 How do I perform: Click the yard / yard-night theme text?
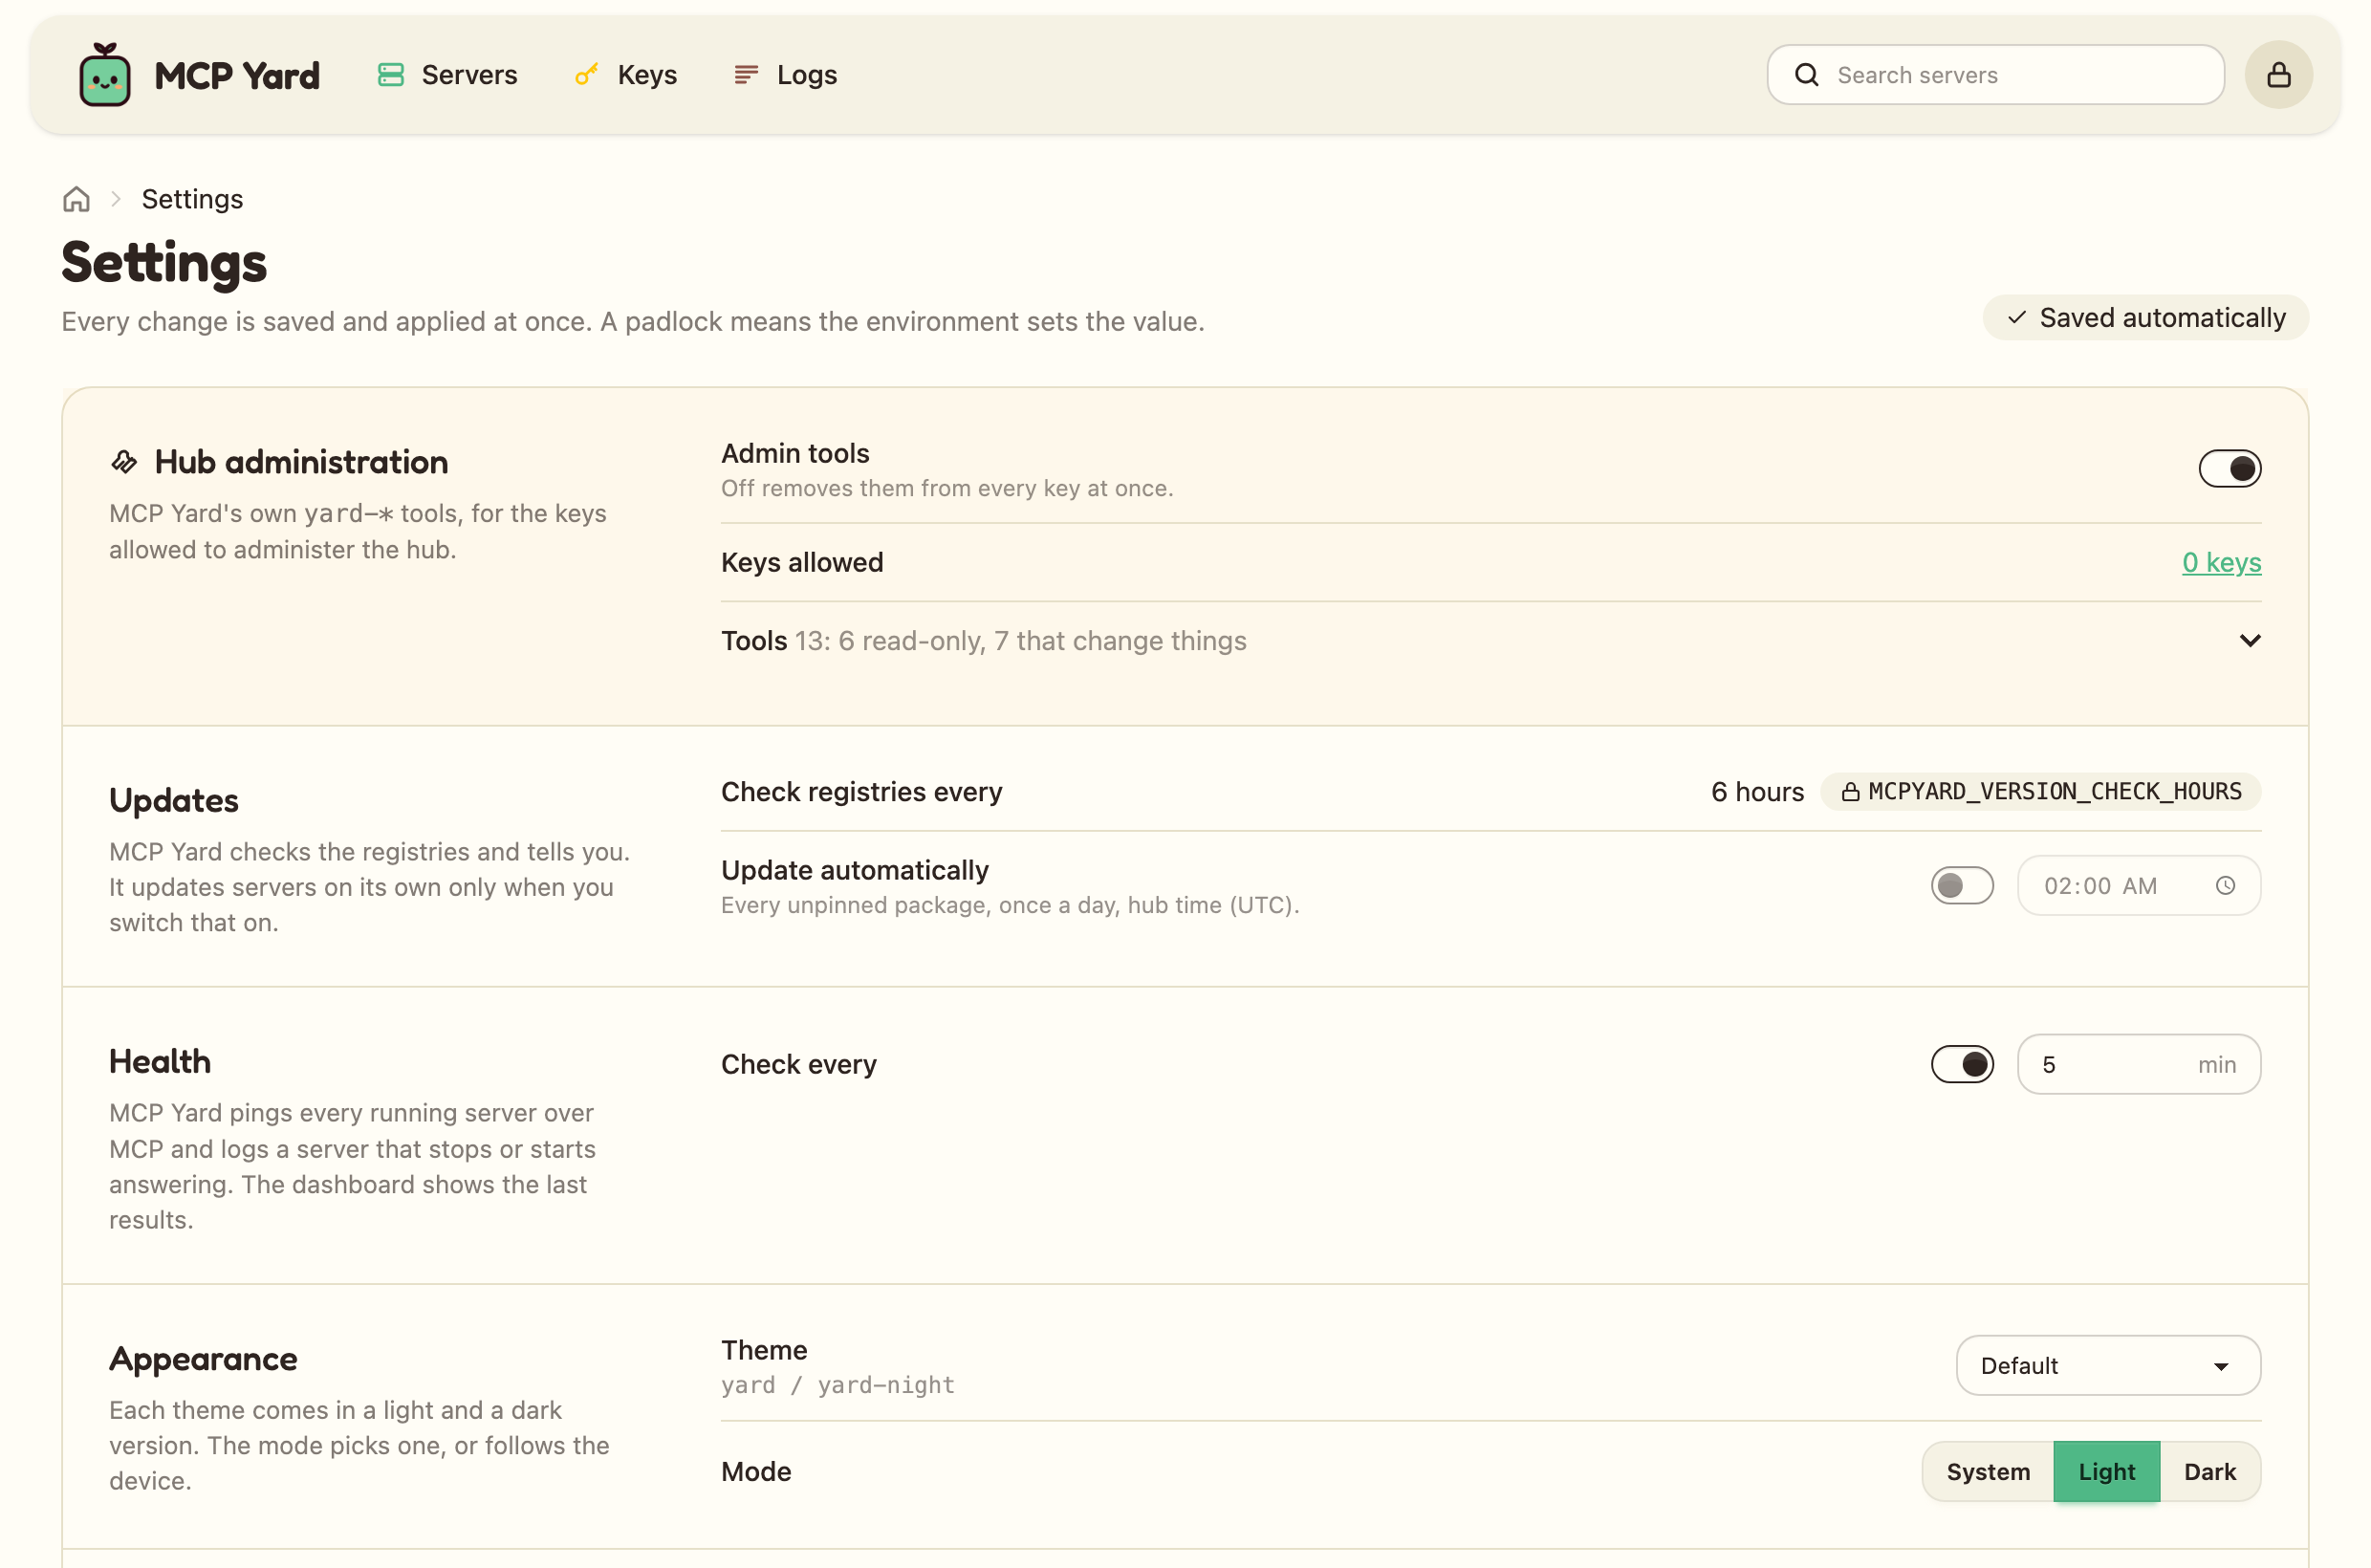pyautogui.click(x=838, y=1385)
